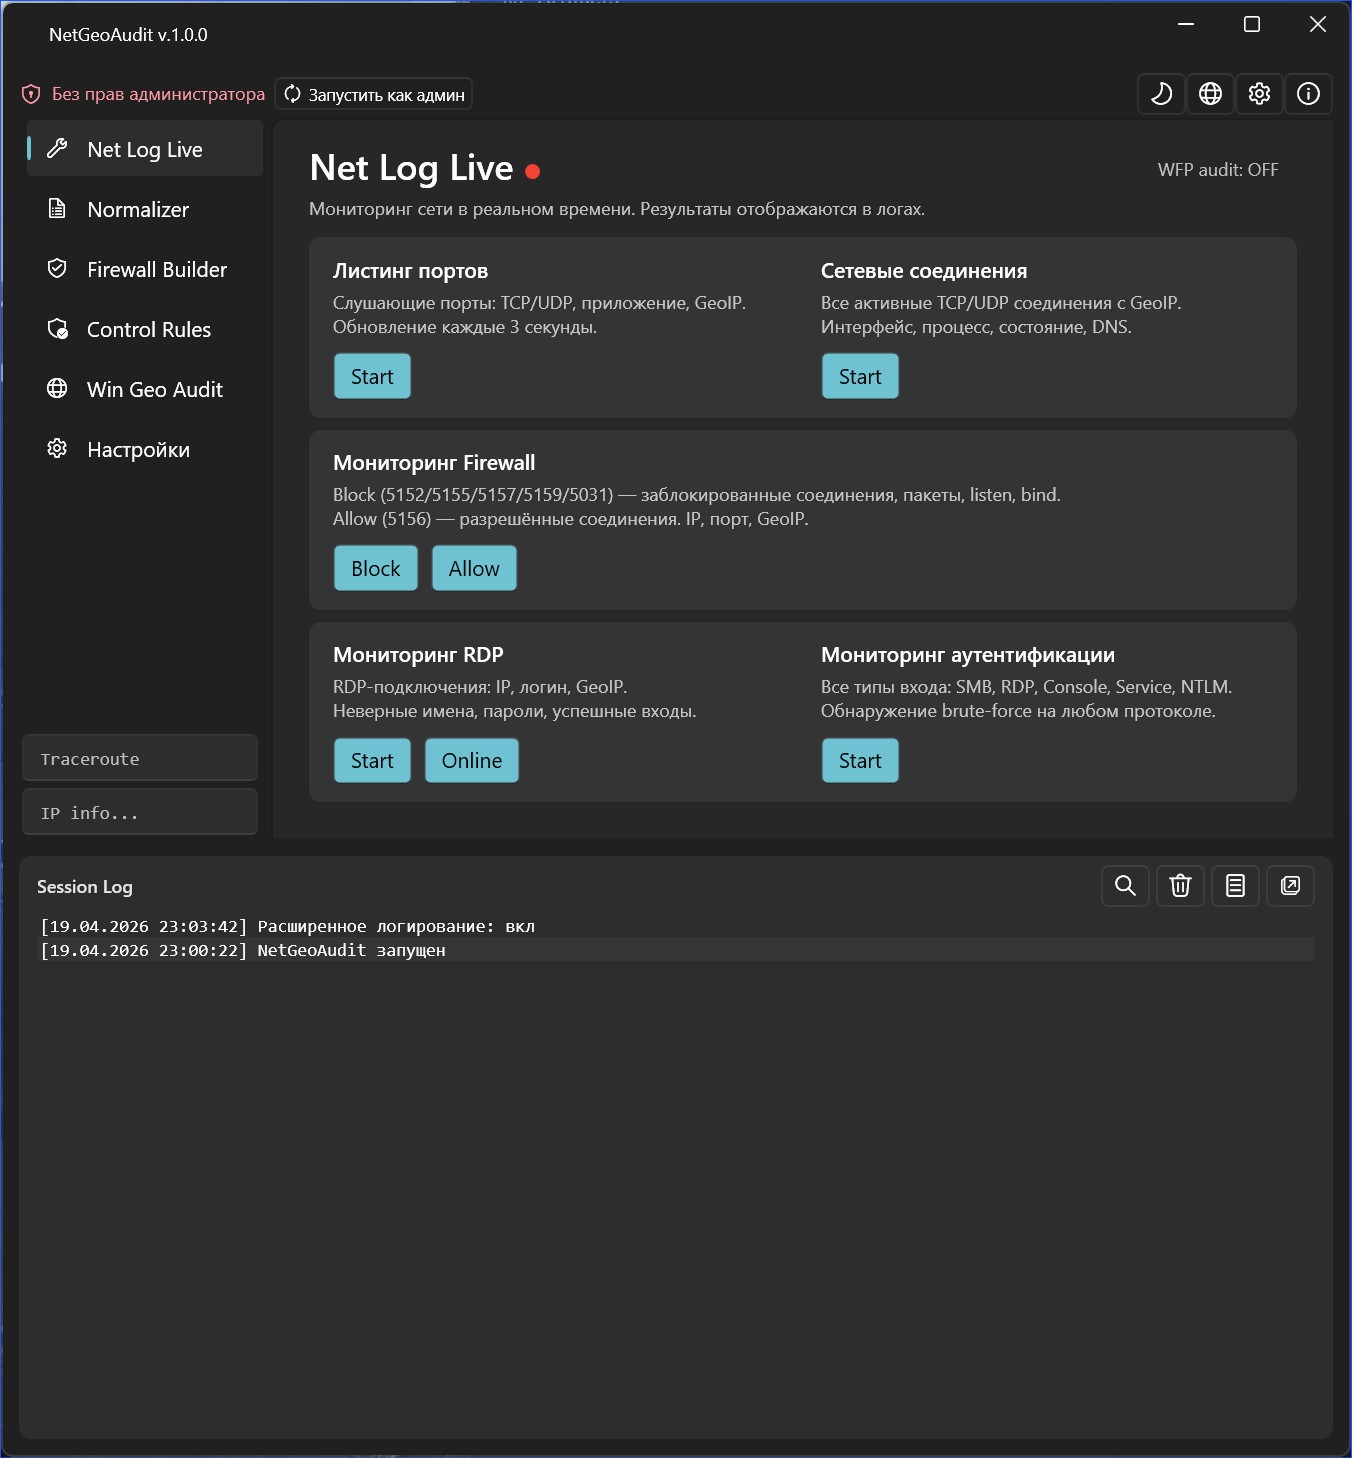The height and width of the screenshot is (1458, 1352).
Task: Open settings via the top gear icon
Action: [x=1259, y=94]
